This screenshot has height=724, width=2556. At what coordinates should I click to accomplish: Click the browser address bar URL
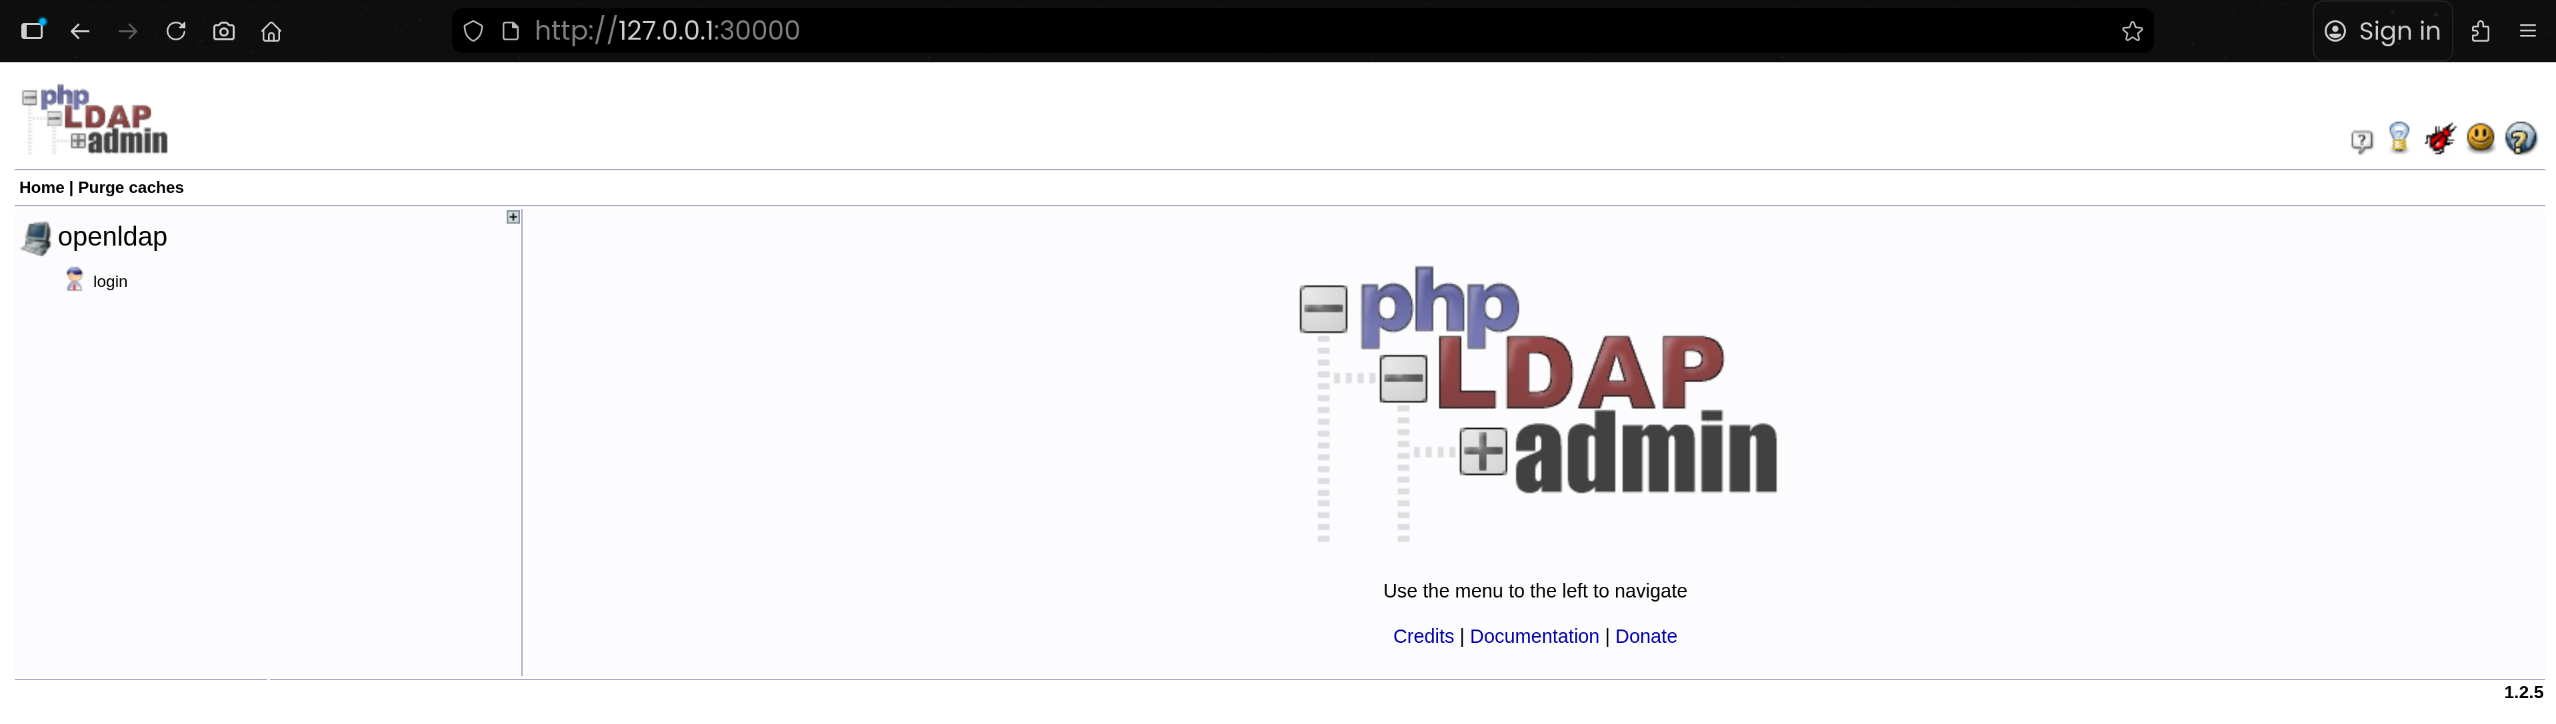tap(667, 31)
